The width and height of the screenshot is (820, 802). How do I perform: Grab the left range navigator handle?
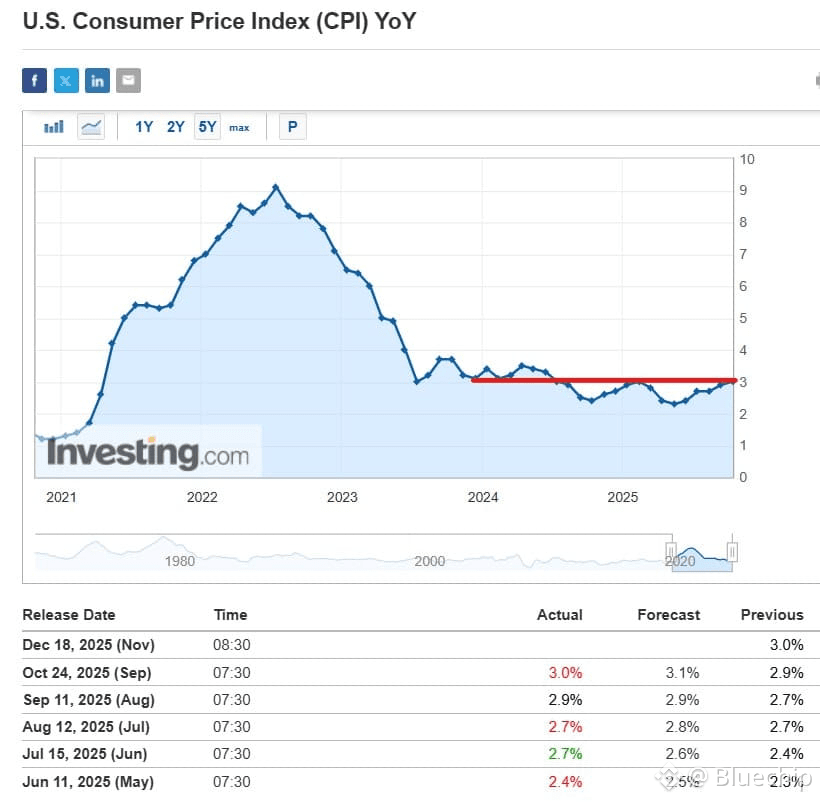[672, 552]
